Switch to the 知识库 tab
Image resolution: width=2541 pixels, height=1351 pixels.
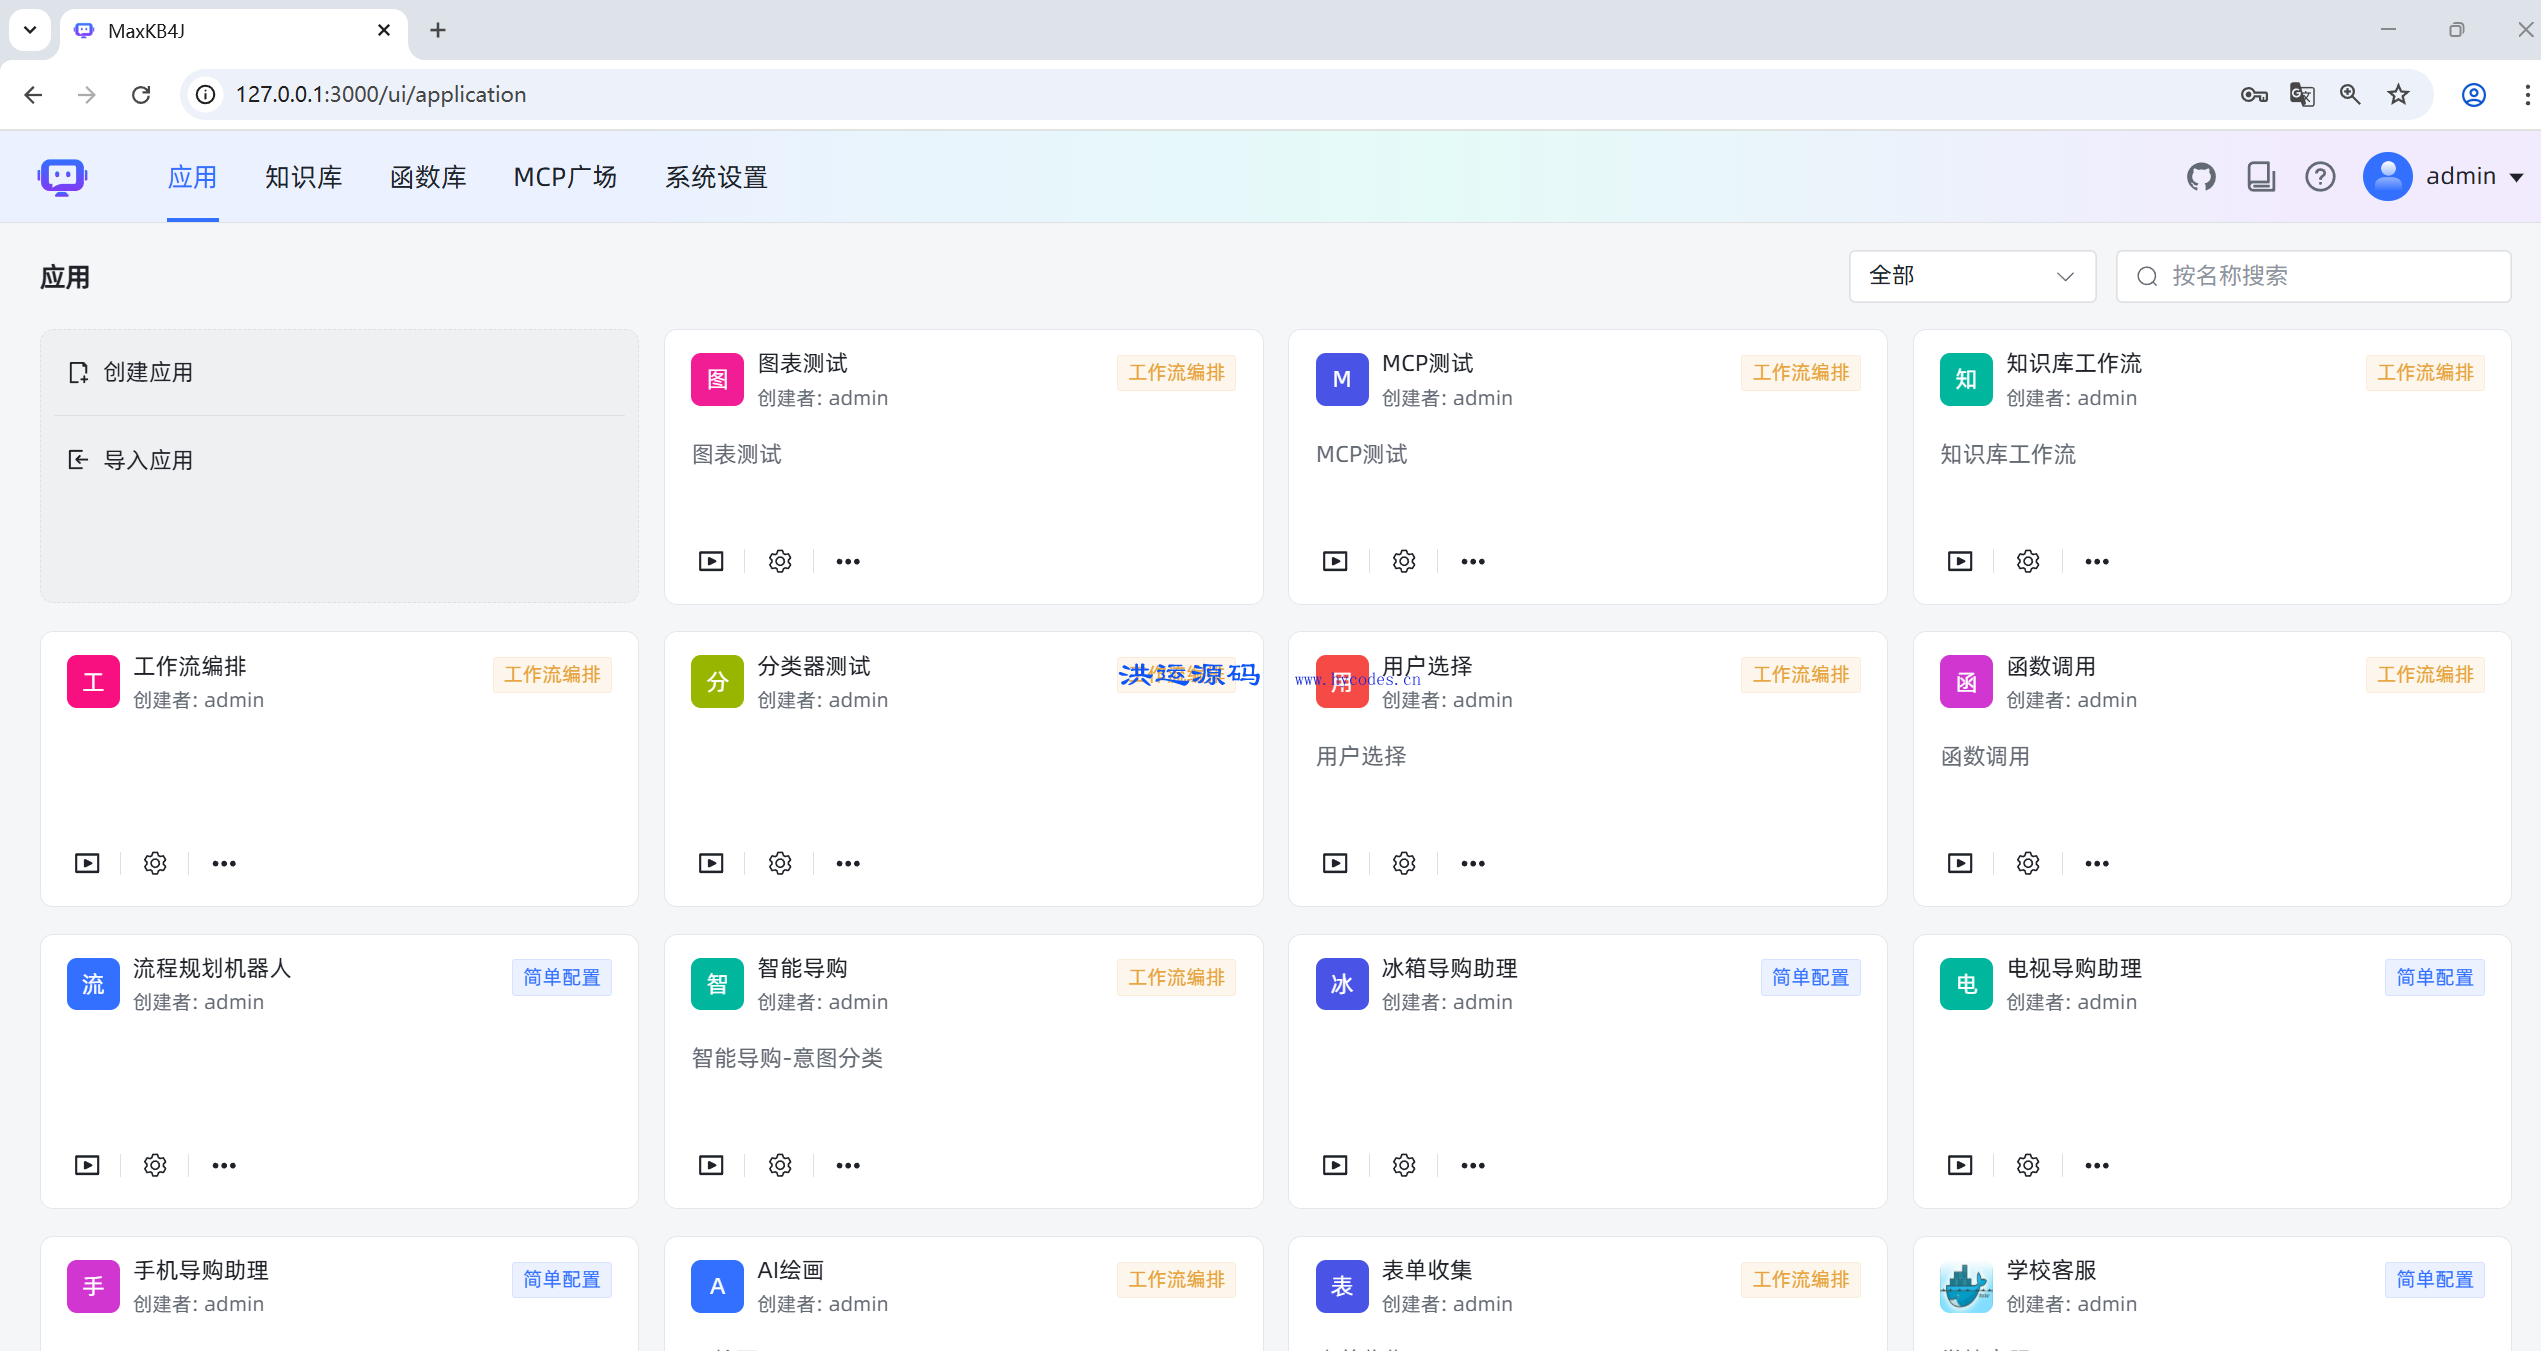tap(303, 177)
